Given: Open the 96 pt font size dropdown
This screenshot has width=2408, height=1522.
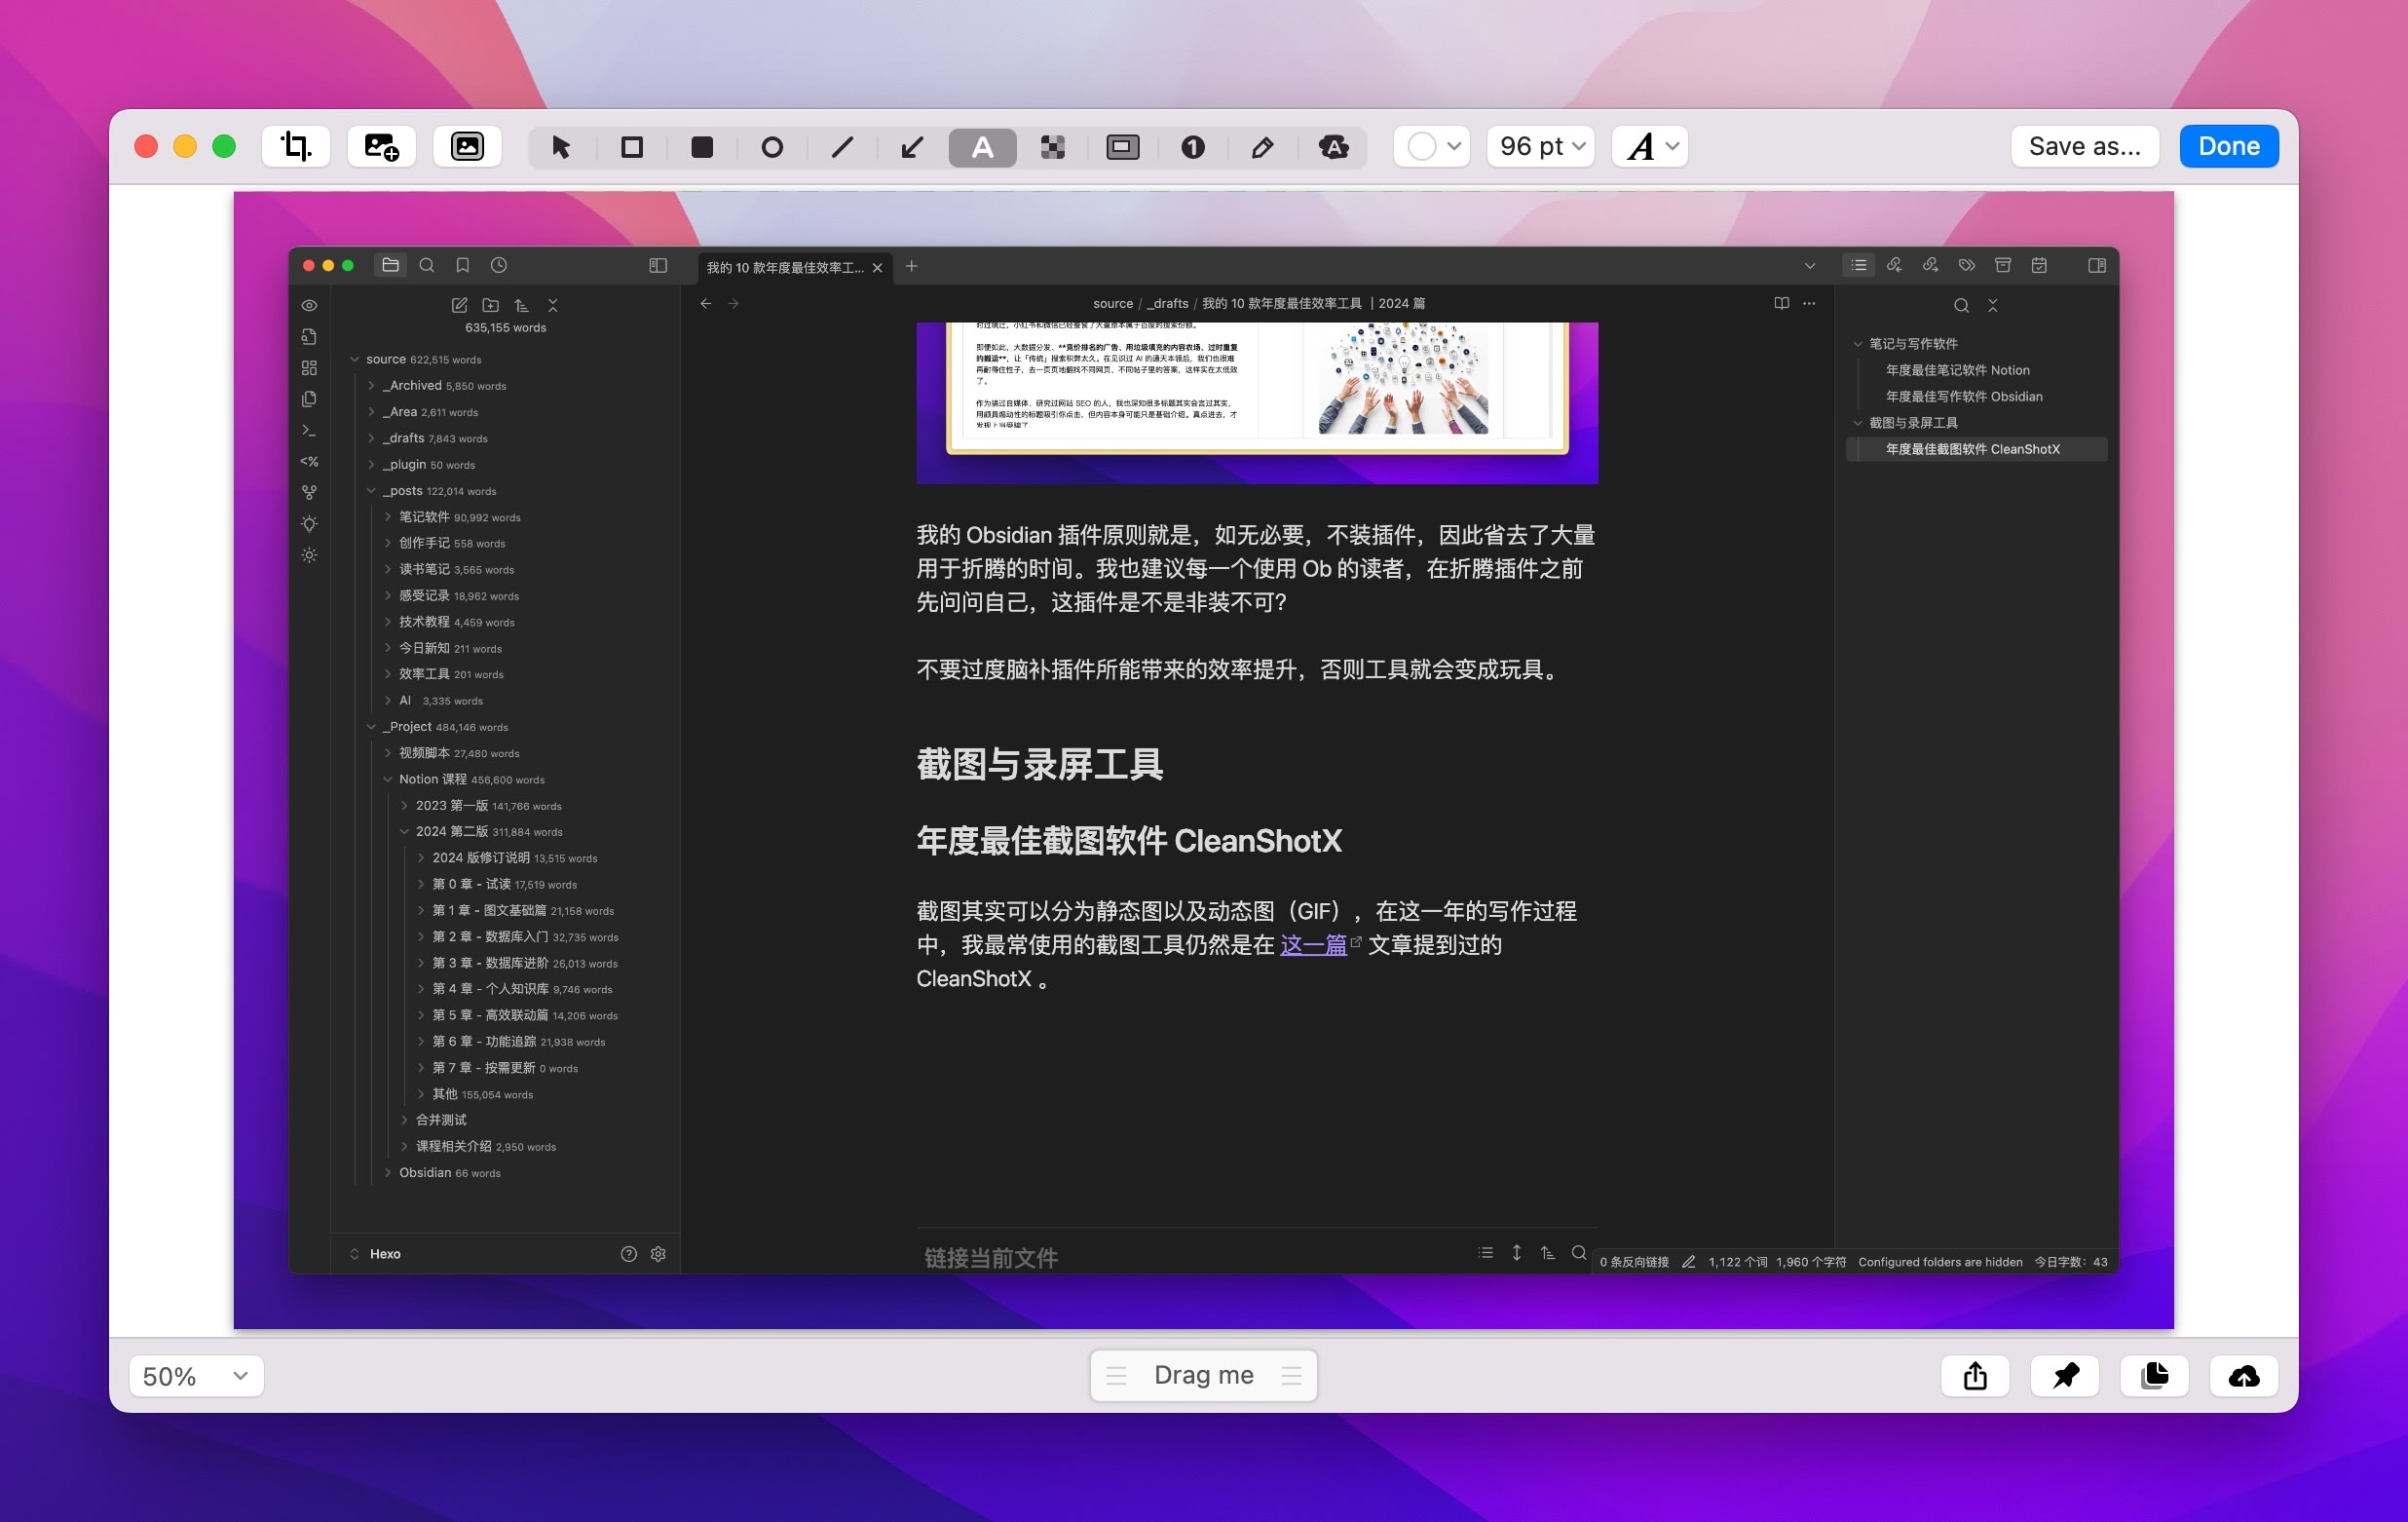Looking at the screenshot, I should (x=1541, y=147).
